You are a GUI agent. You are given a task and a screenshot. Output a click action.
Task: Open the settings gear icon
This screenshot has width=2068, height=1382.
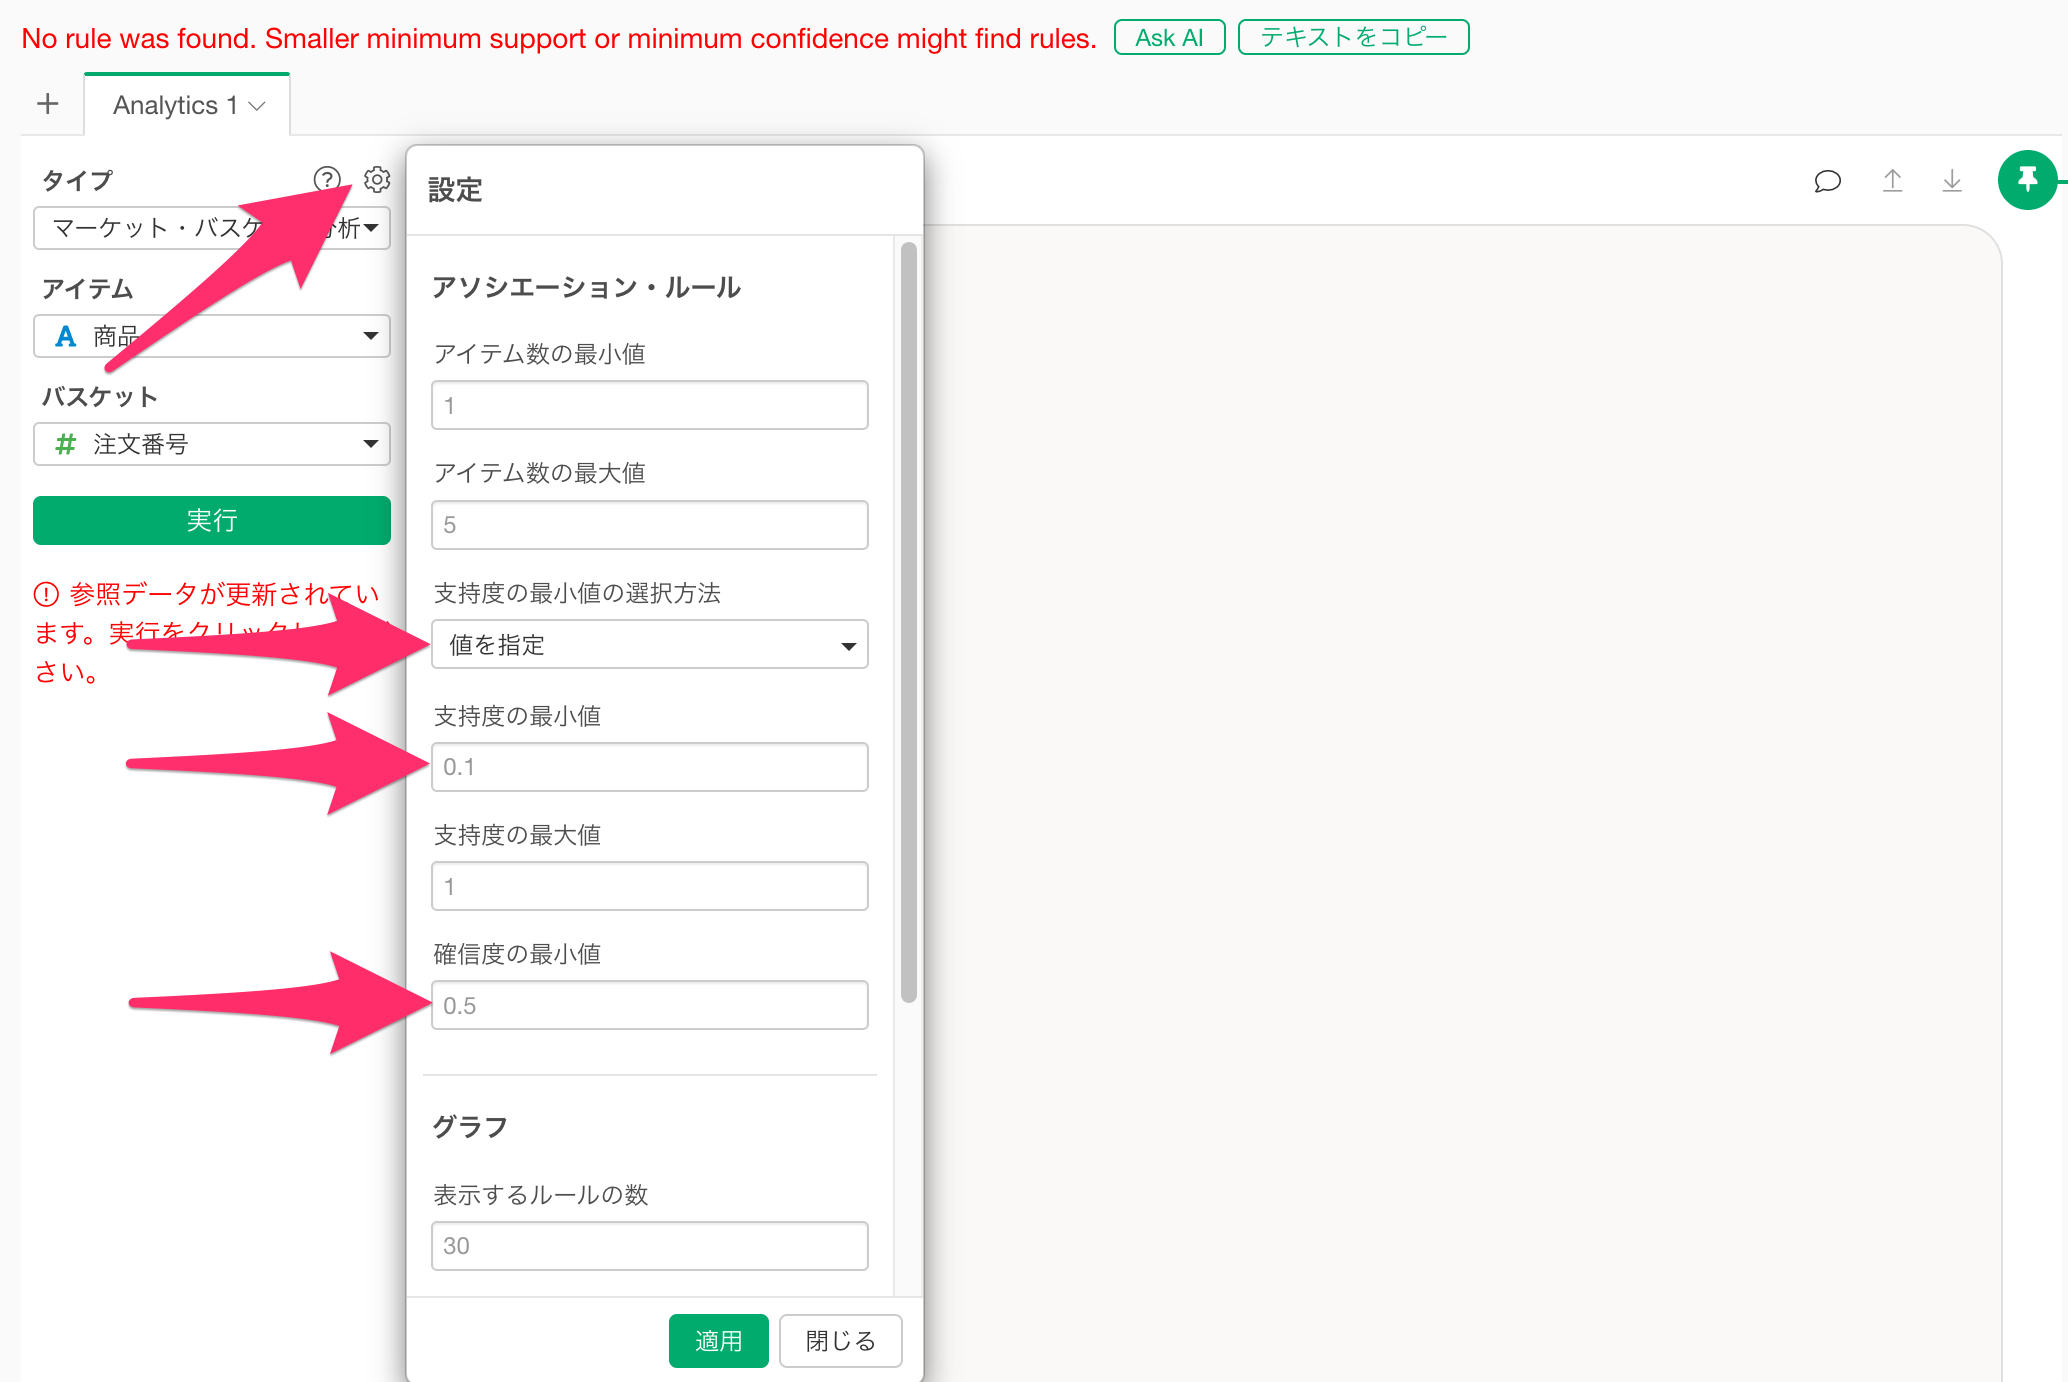tap(377, 179)
